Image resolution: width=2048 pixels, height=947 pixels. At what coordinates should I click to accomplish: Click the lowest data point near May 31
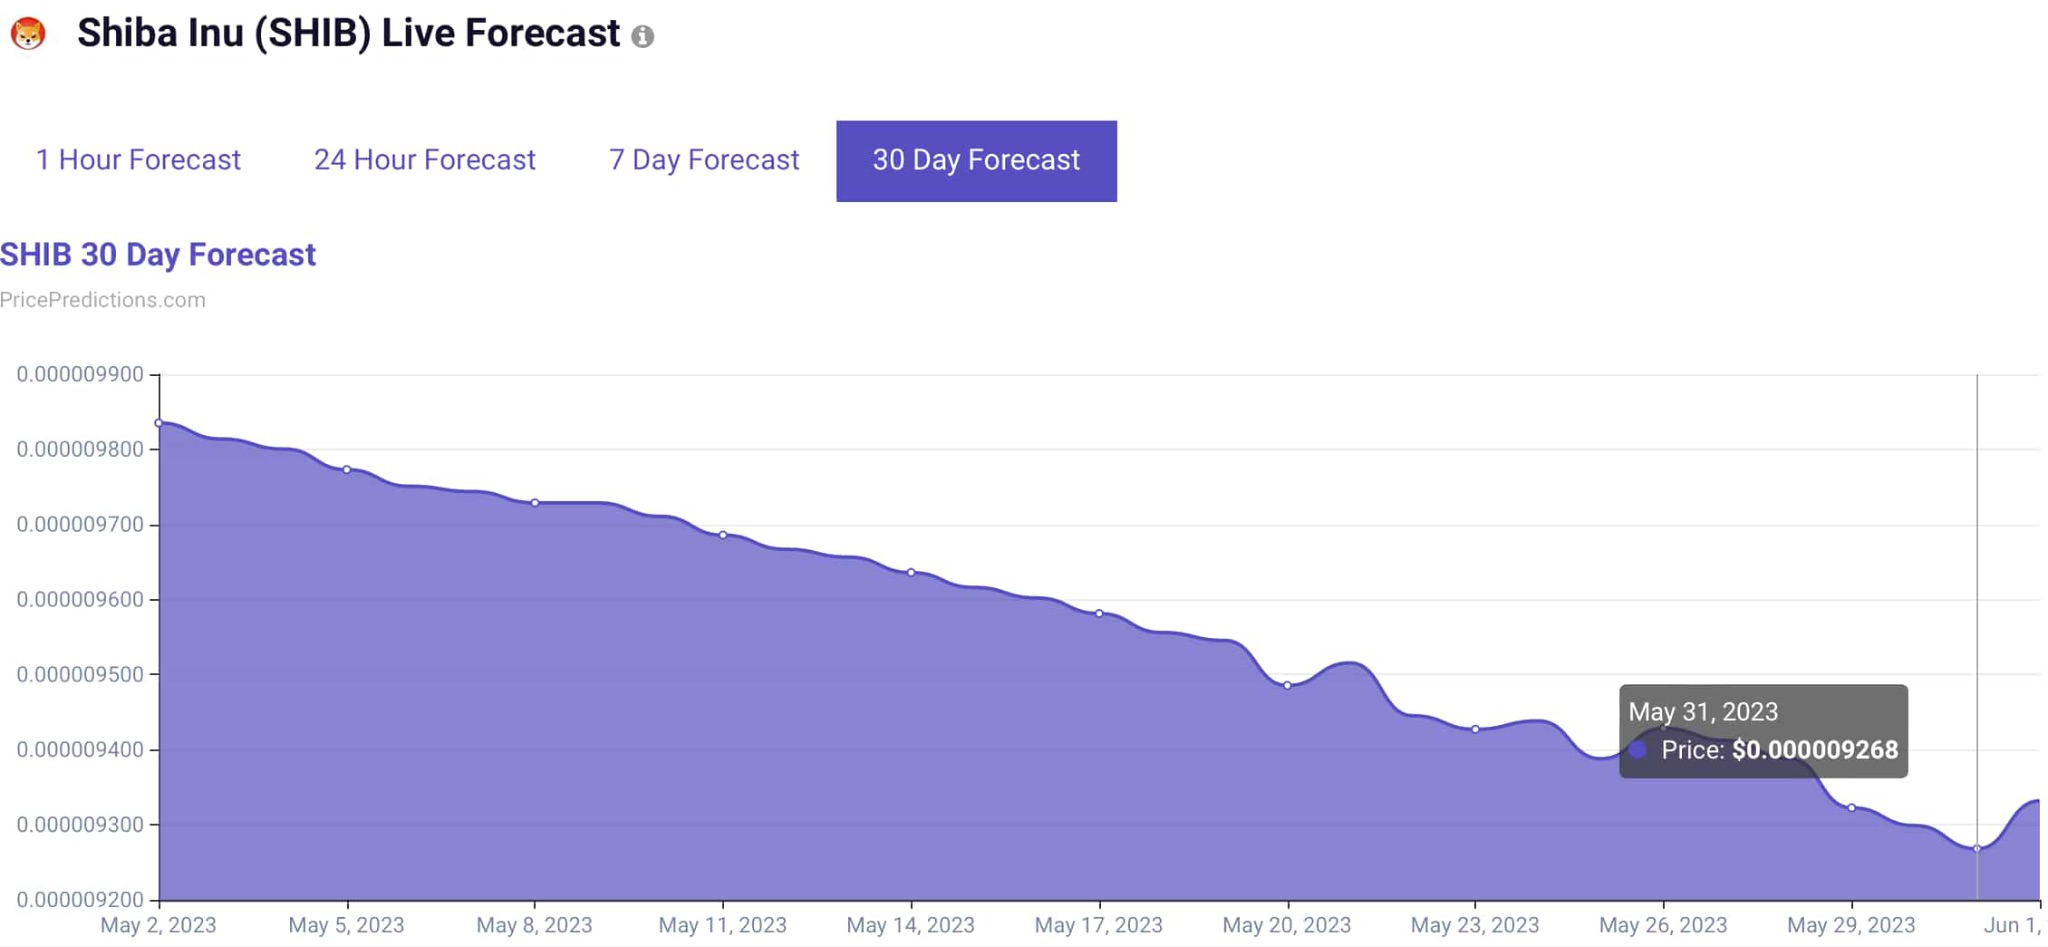click(1976, 850)
